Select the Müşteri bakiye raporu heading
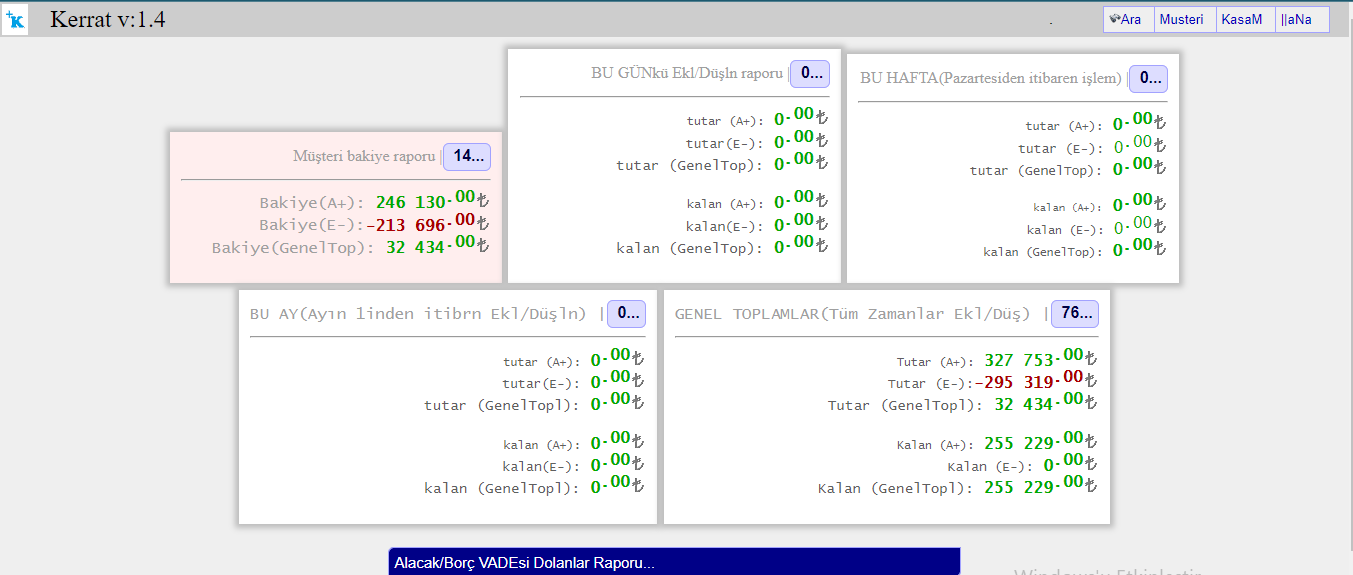This screenshot has height=575, width=1353. (364, 156)
